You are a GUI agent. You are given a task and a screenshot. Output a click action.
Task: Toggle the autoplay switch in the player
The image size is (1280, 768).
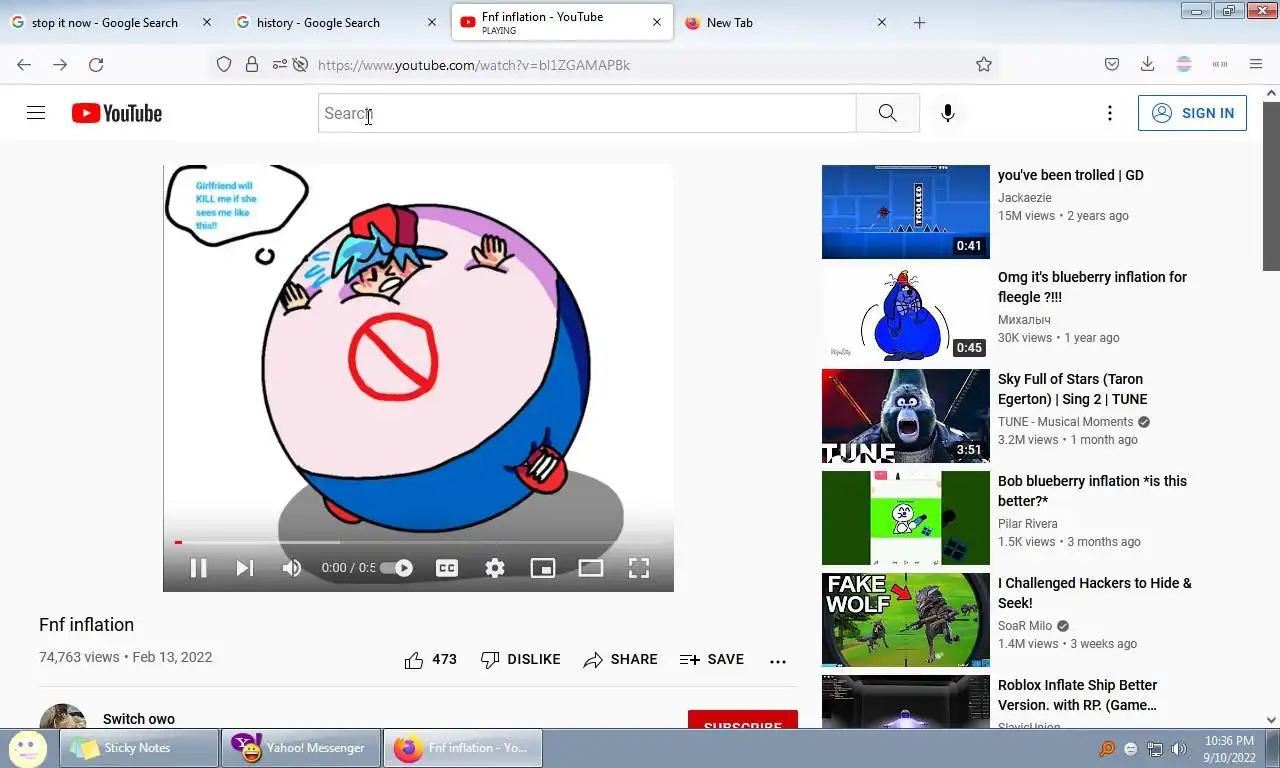396,568
